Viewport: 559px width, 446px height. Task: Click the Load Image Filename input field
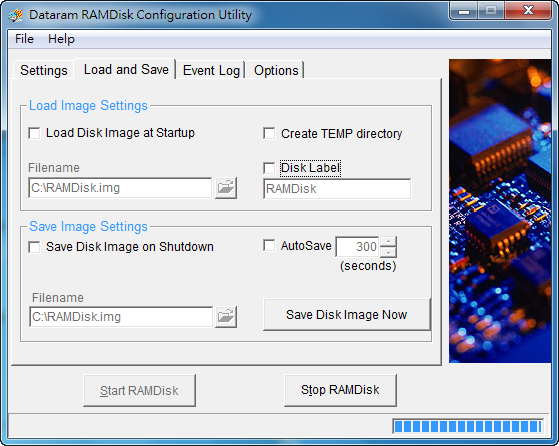coord(120,188)
